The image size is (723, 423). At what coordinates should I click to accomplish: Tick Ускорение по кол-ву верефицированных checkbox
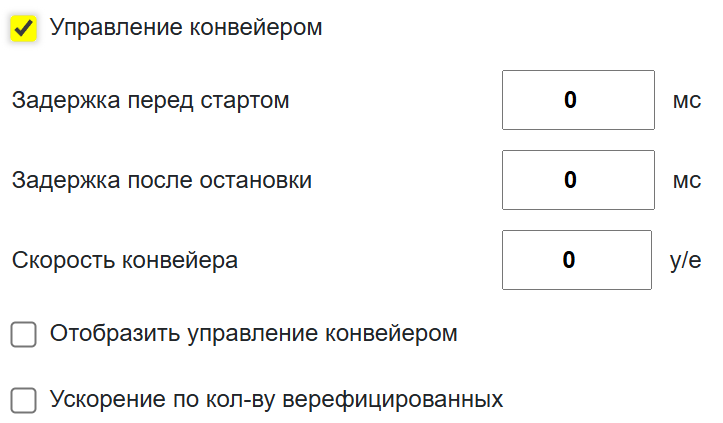[24, 401]
